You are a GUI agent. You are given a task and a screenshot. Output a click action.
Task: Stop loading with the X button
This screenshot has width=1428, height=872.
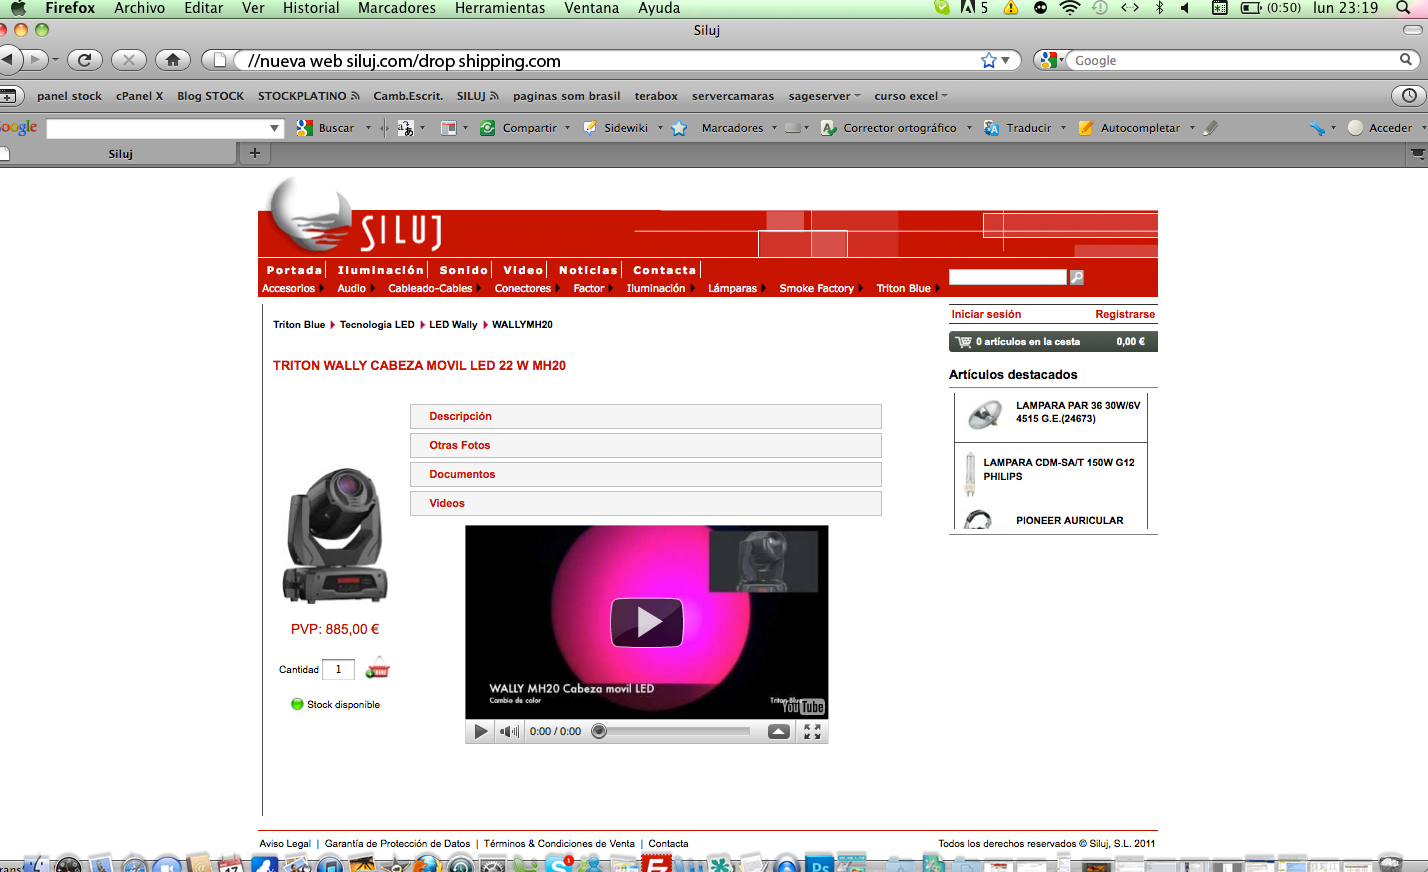click(x=129, y=60)
